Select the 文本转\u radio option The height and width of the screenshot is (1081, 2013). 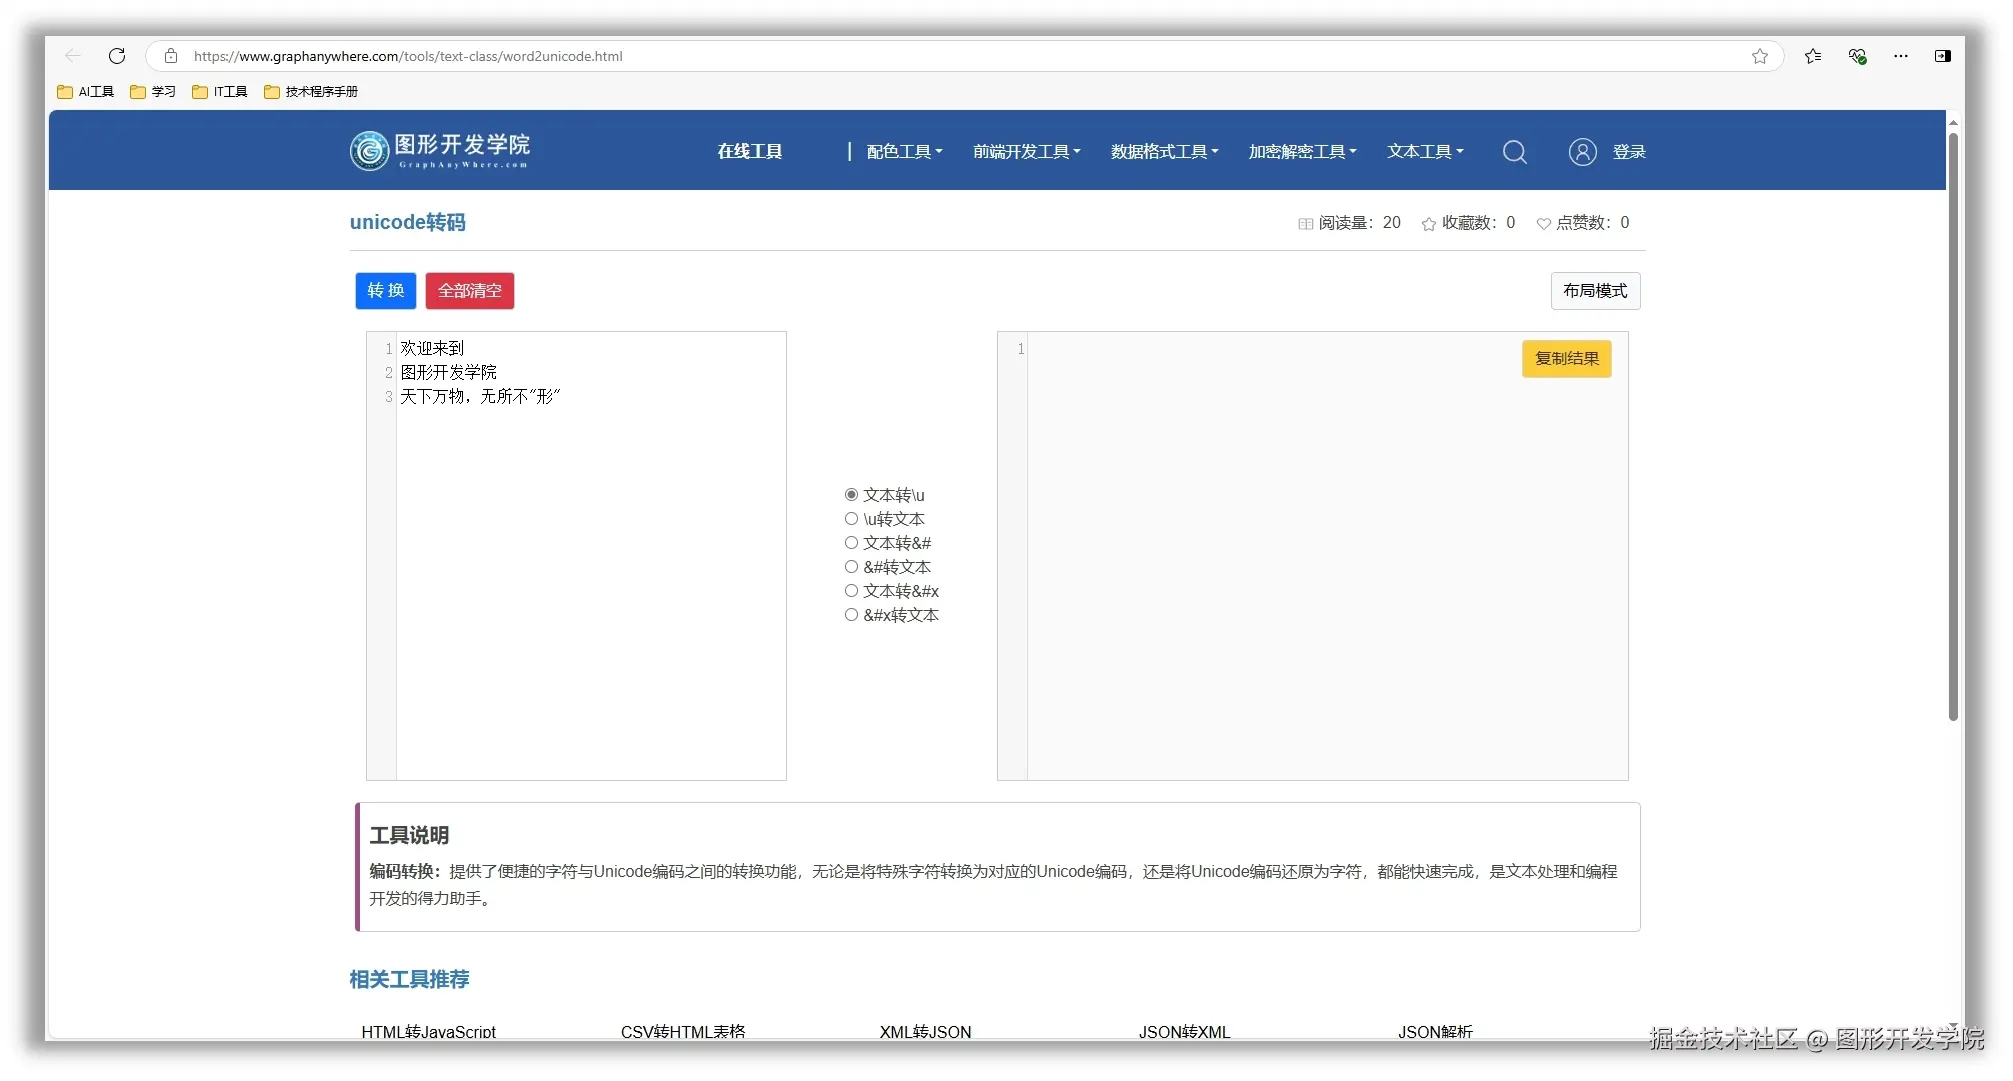click(851, 494)
